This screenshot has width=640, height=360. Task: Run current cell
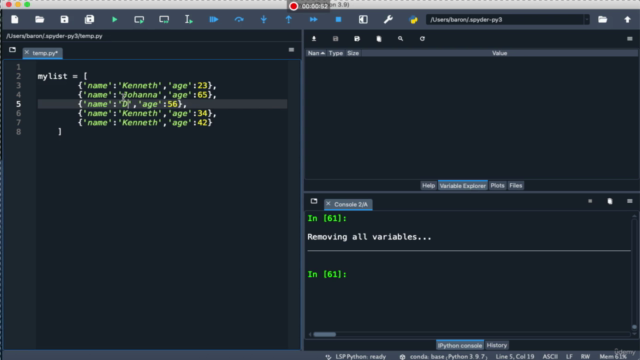(x=139, y=19)
